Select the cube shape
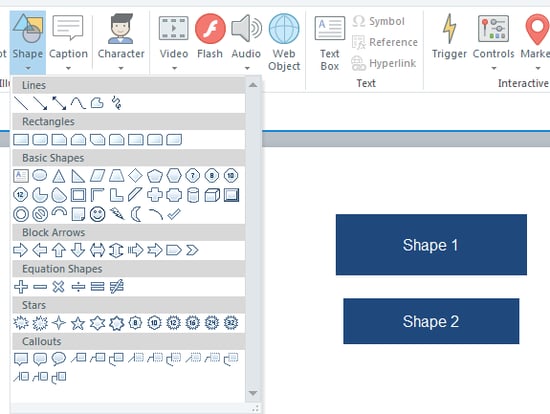Viewport: 550px width, 414px height. point(212,195)
